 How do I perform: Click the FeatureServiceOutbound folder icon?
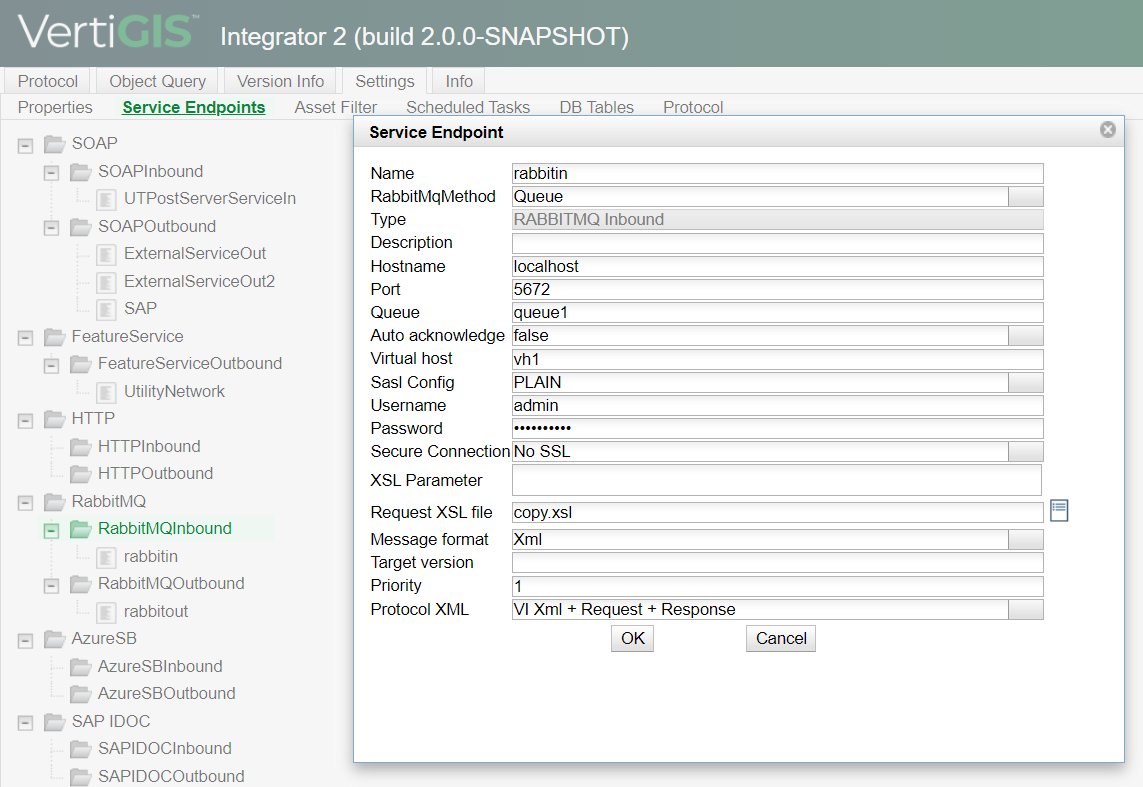coord(81,364)
